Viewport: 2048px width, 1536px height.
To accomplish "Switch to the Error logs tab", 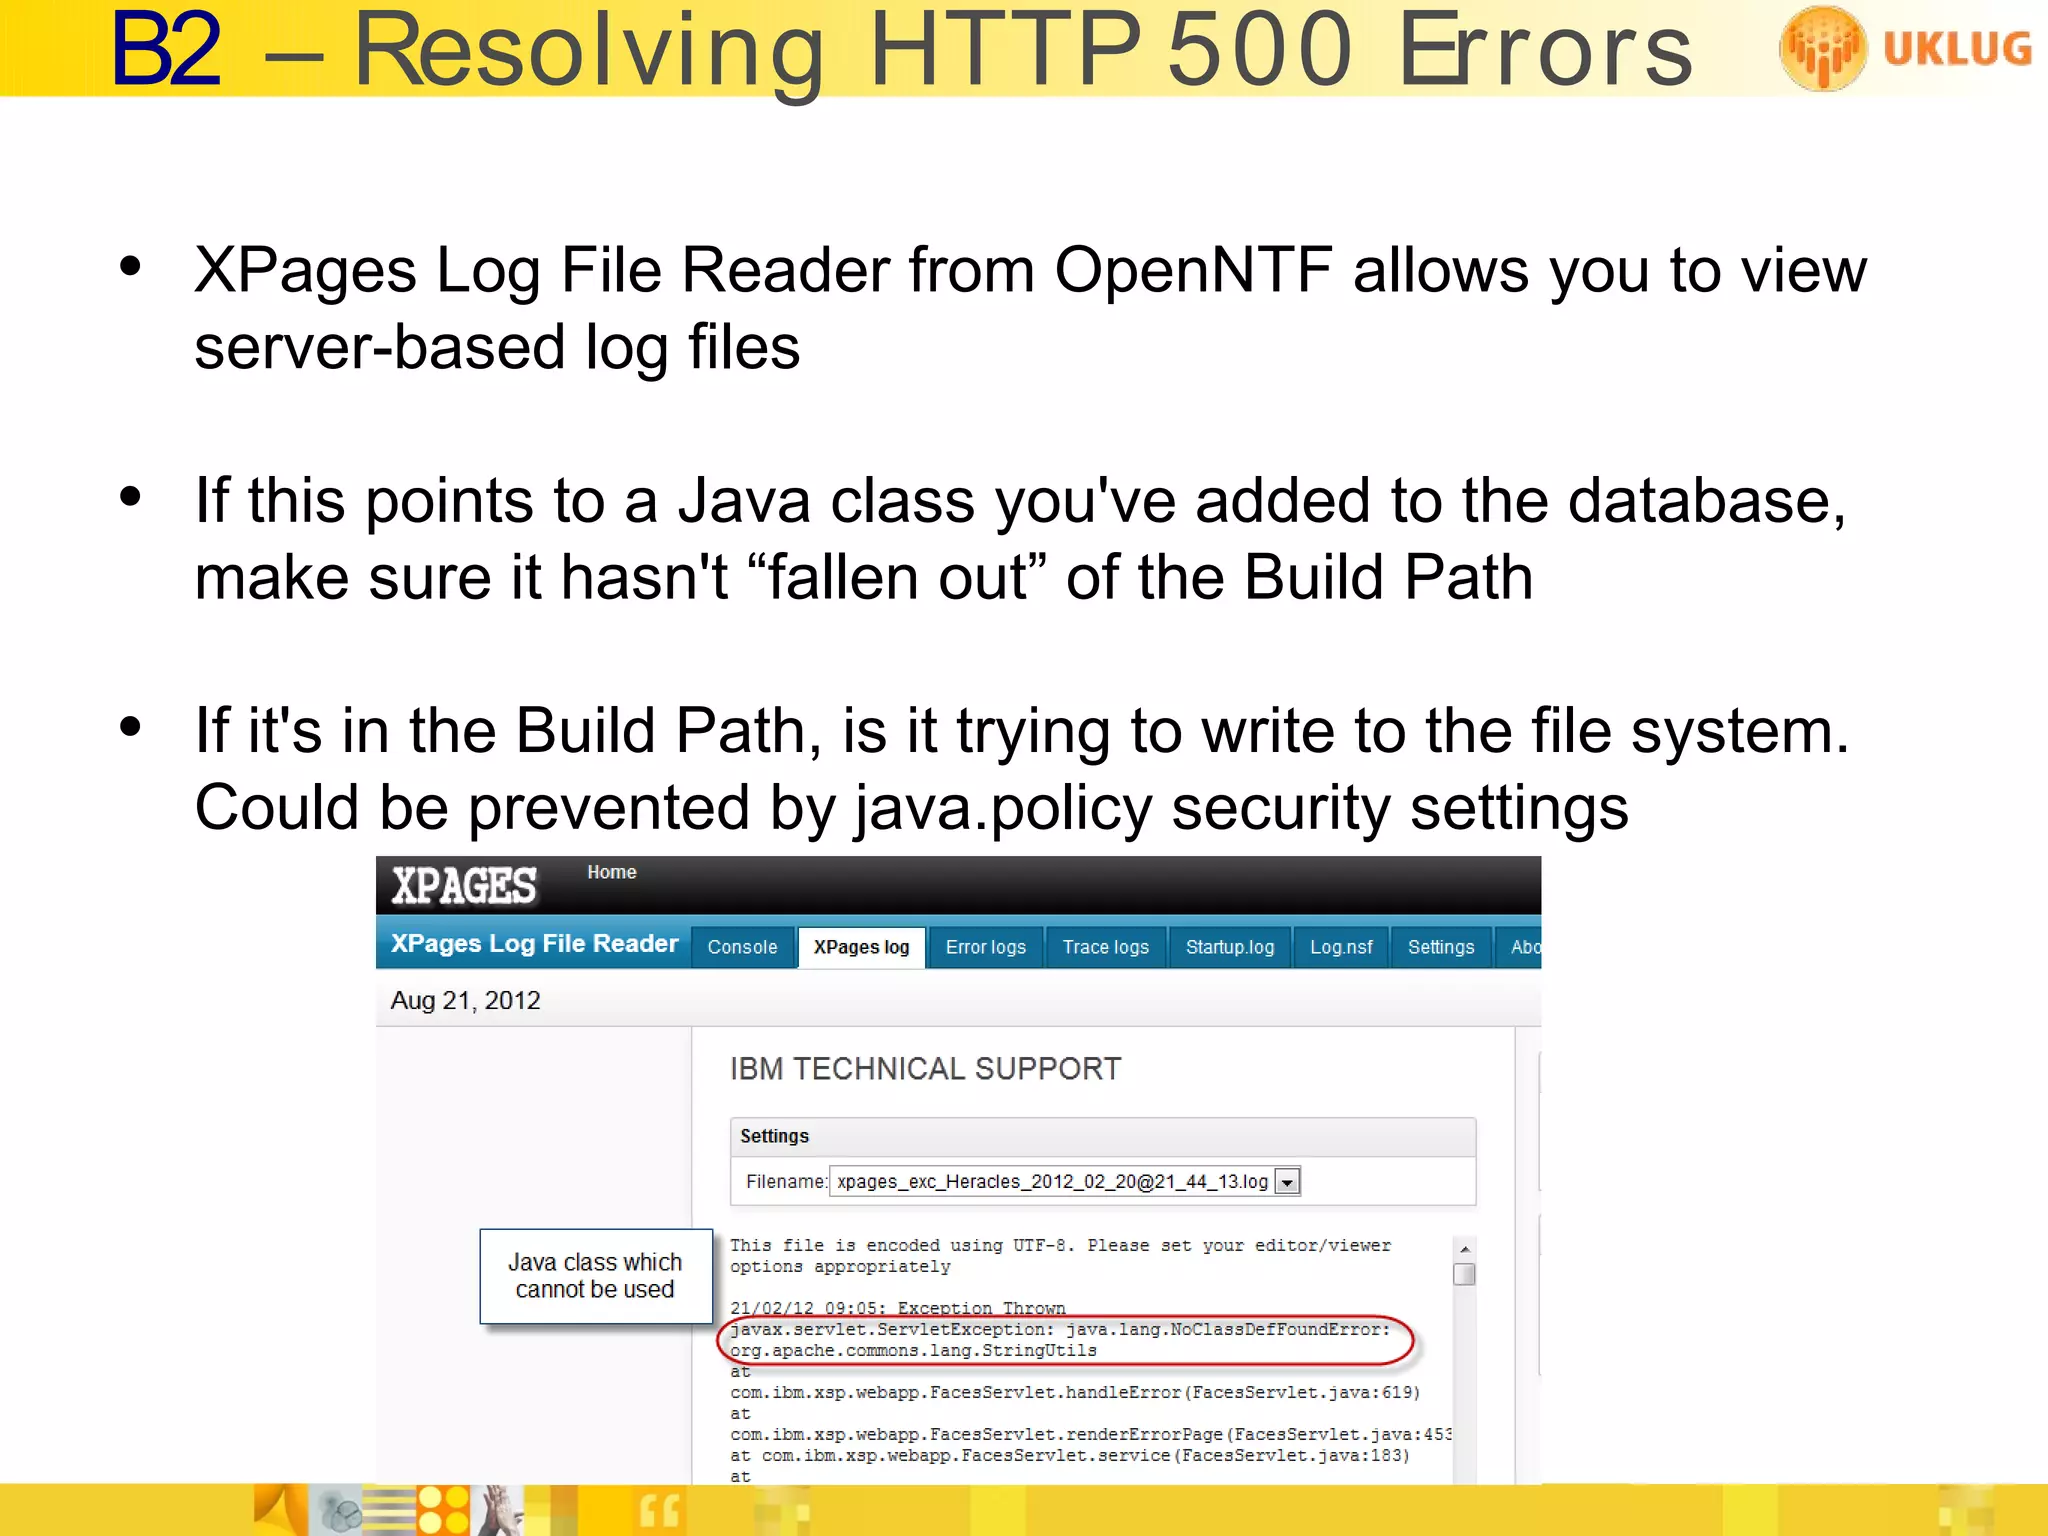I will (985, 947).
